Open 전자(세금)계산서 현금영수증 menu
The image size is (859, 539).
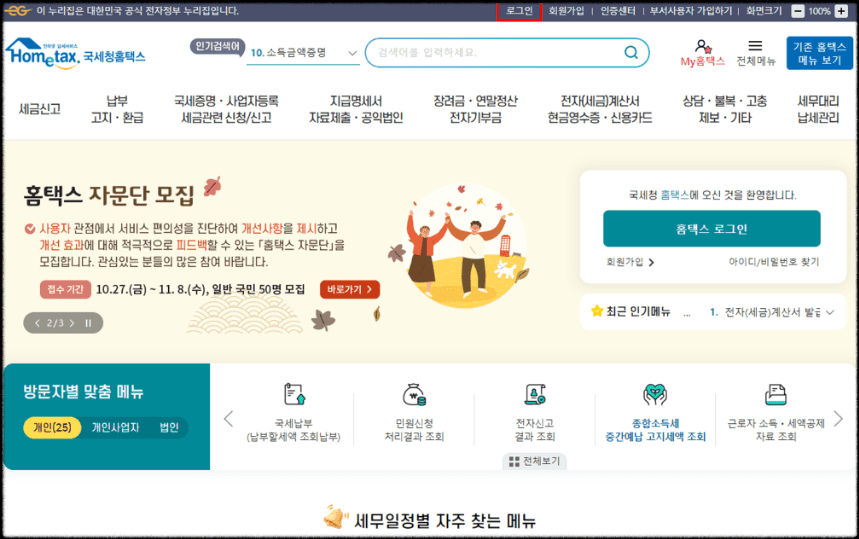point(600,109)
